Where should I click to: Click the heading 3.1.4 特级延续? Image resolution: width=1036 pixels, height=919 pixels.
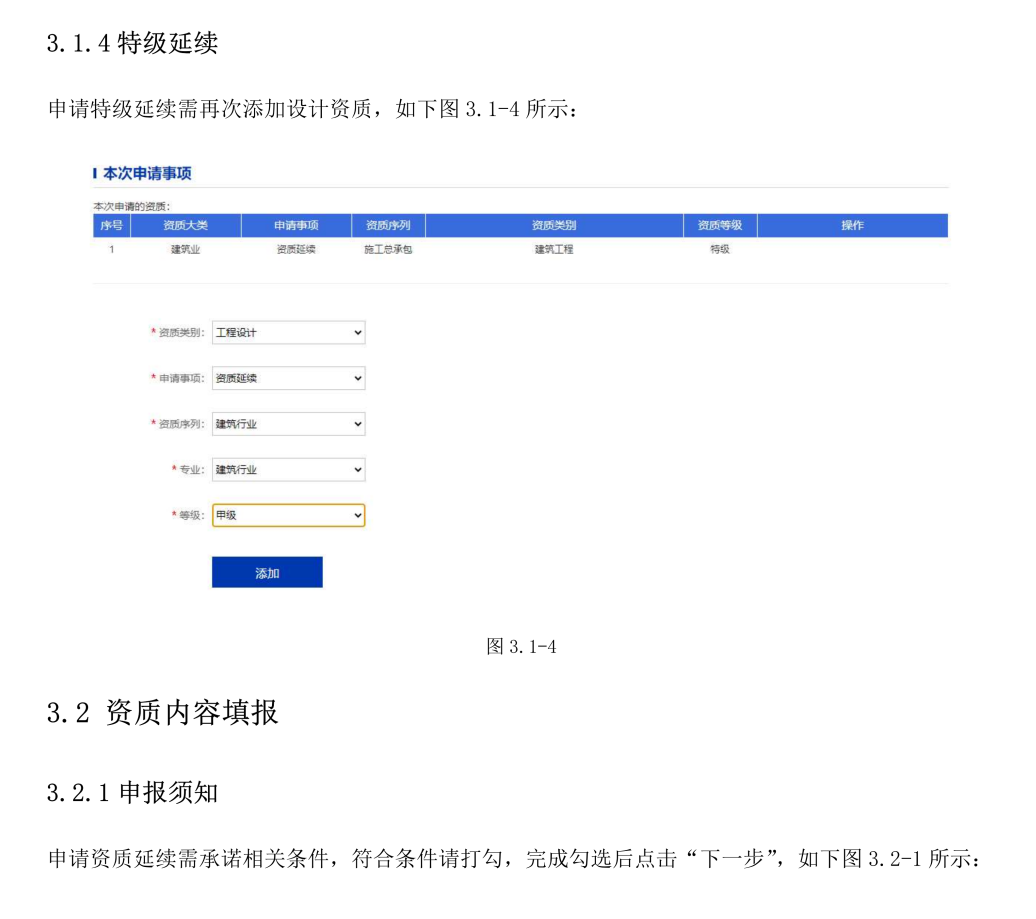[x=132, y=45]
